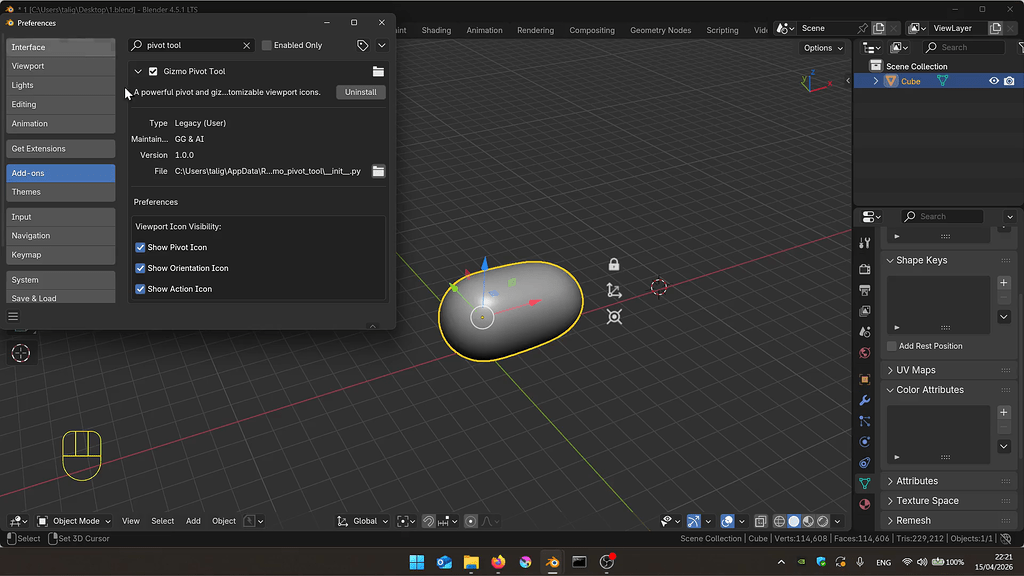Open folder for add-on file path
1024x576 pixels.
point(378,171)
